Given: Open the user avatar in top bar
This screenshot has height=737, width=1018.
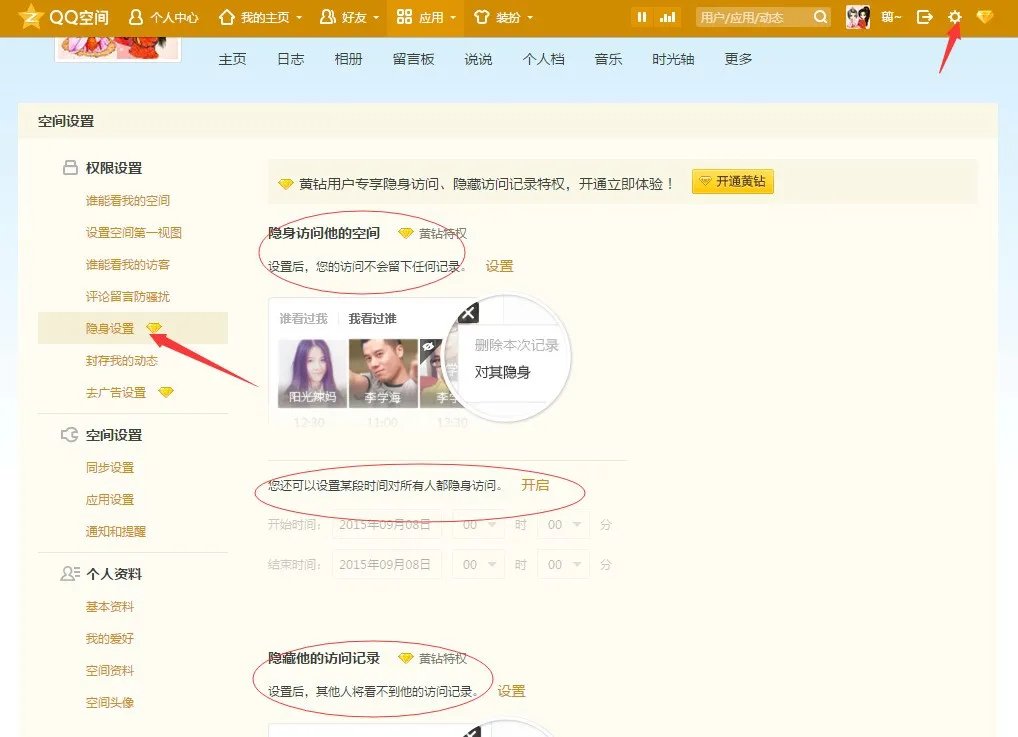Looking at the screenshot, I should tap(858, 18).
